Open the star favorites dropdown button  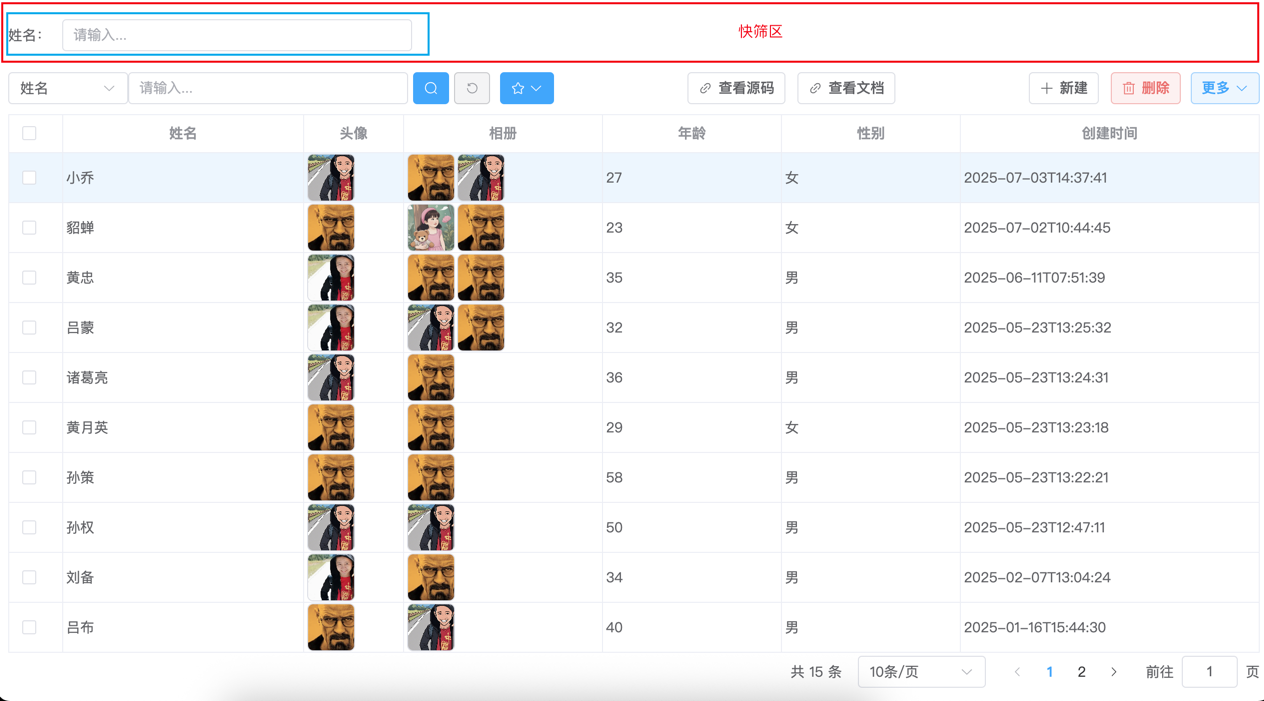pos(527,88)
